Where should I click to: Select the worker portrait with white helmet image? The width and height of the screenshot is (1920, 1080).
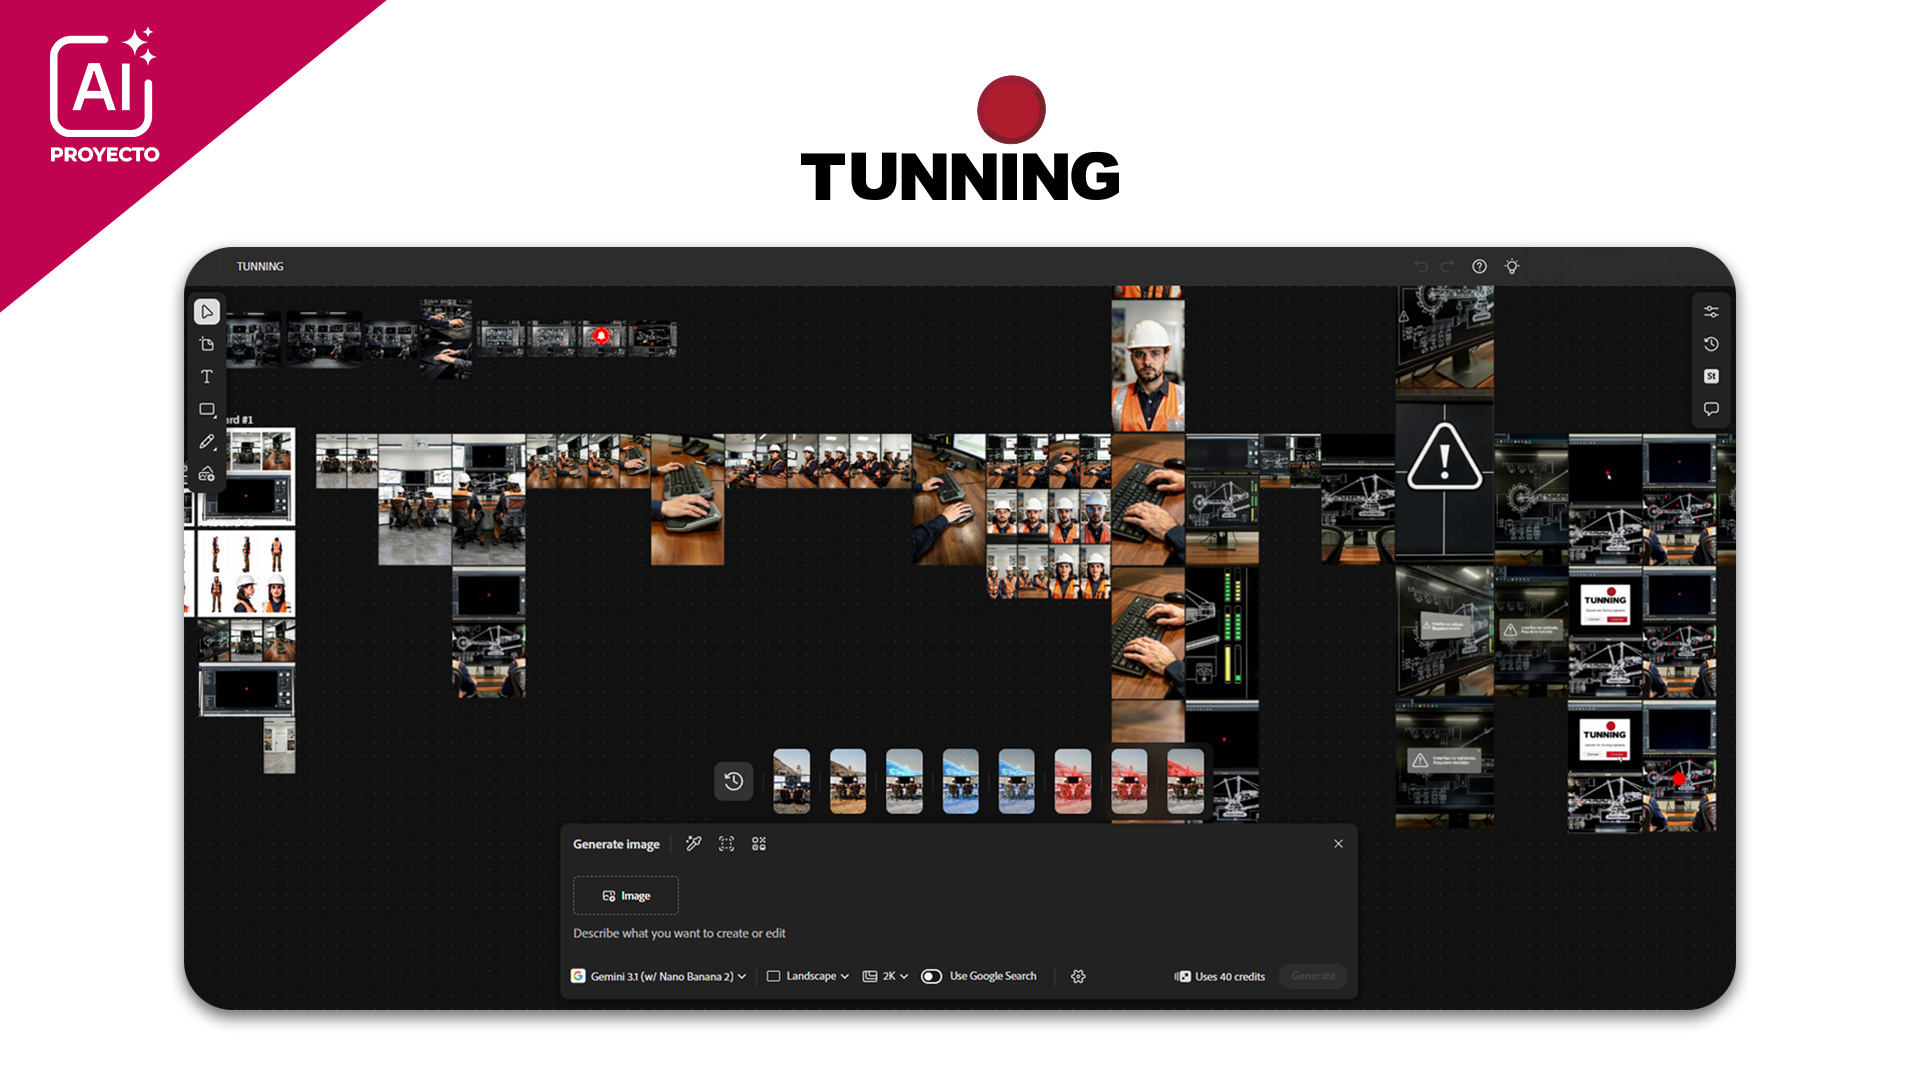coord(1148,366)
